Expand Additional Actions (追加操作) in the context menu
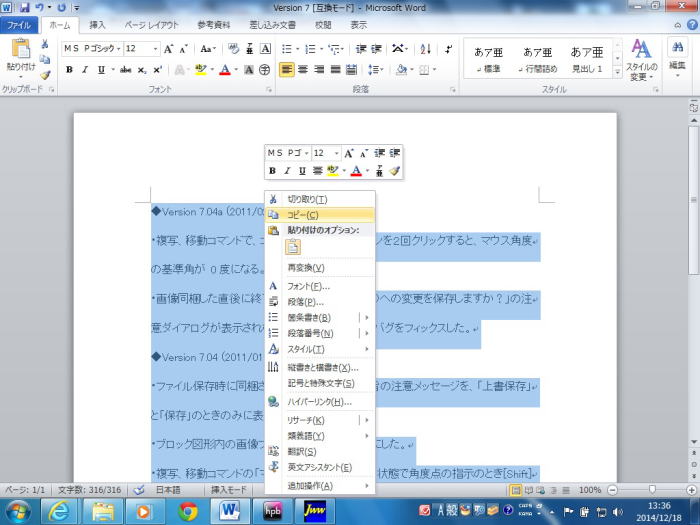 (320, 486)
